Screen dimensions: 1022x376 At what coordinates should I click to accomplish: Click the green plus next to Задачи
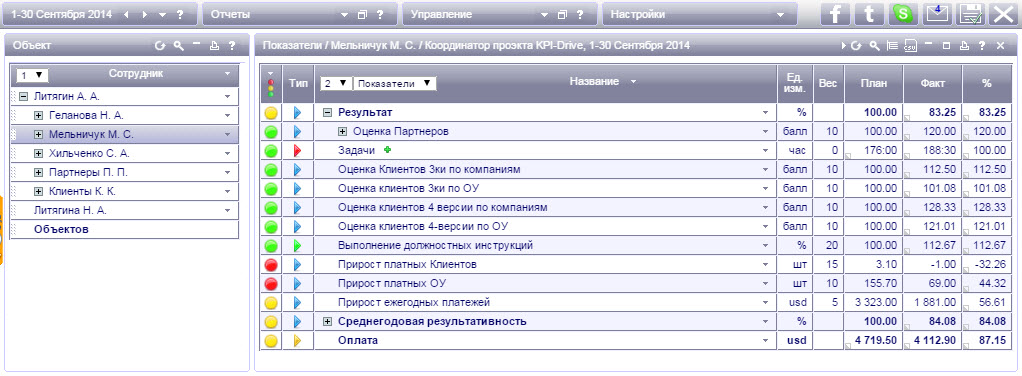coord(388,151)
